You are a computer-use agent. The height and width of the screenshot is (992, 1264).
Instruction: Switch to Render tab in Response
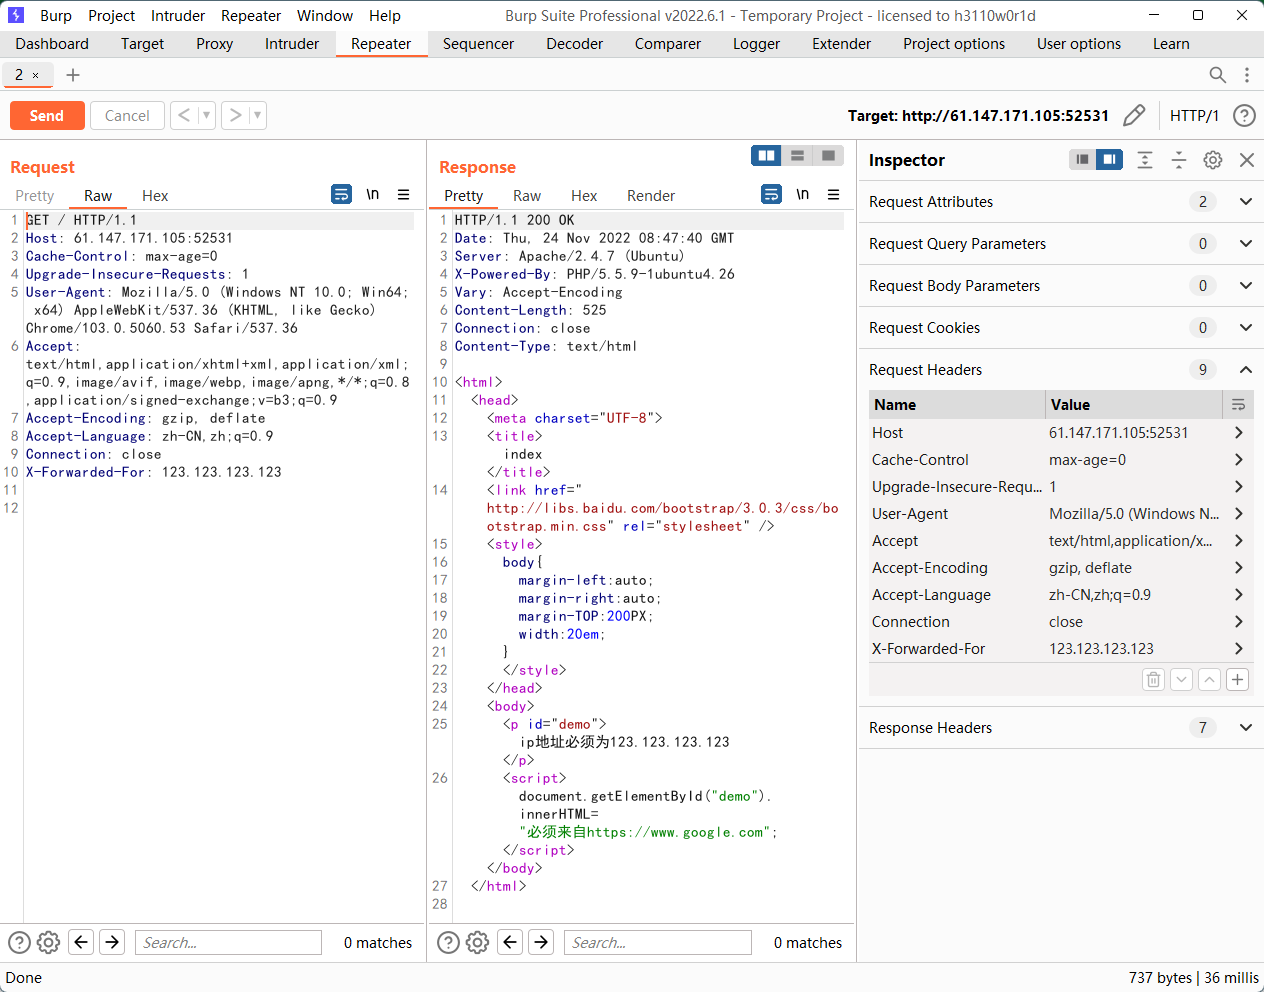[x=650, y=196]
